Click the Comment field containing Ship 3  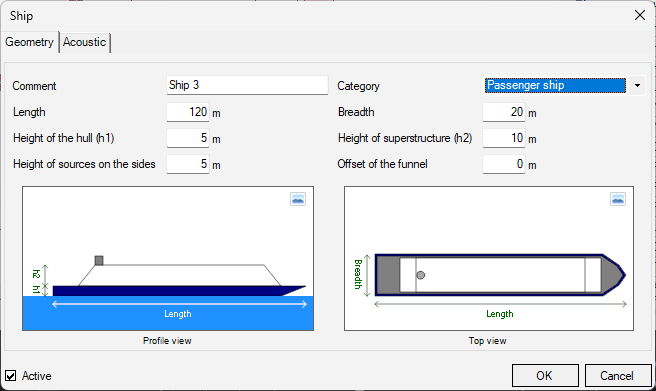coord(247,85)
